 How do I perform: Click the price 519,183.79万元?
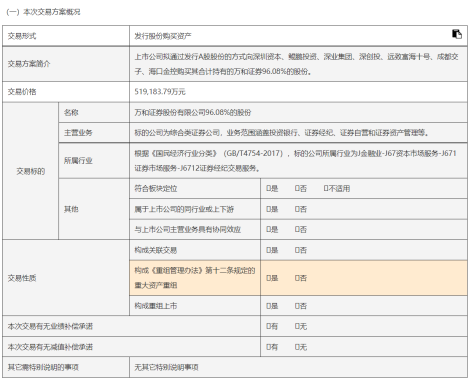click(x=160, y=92)
